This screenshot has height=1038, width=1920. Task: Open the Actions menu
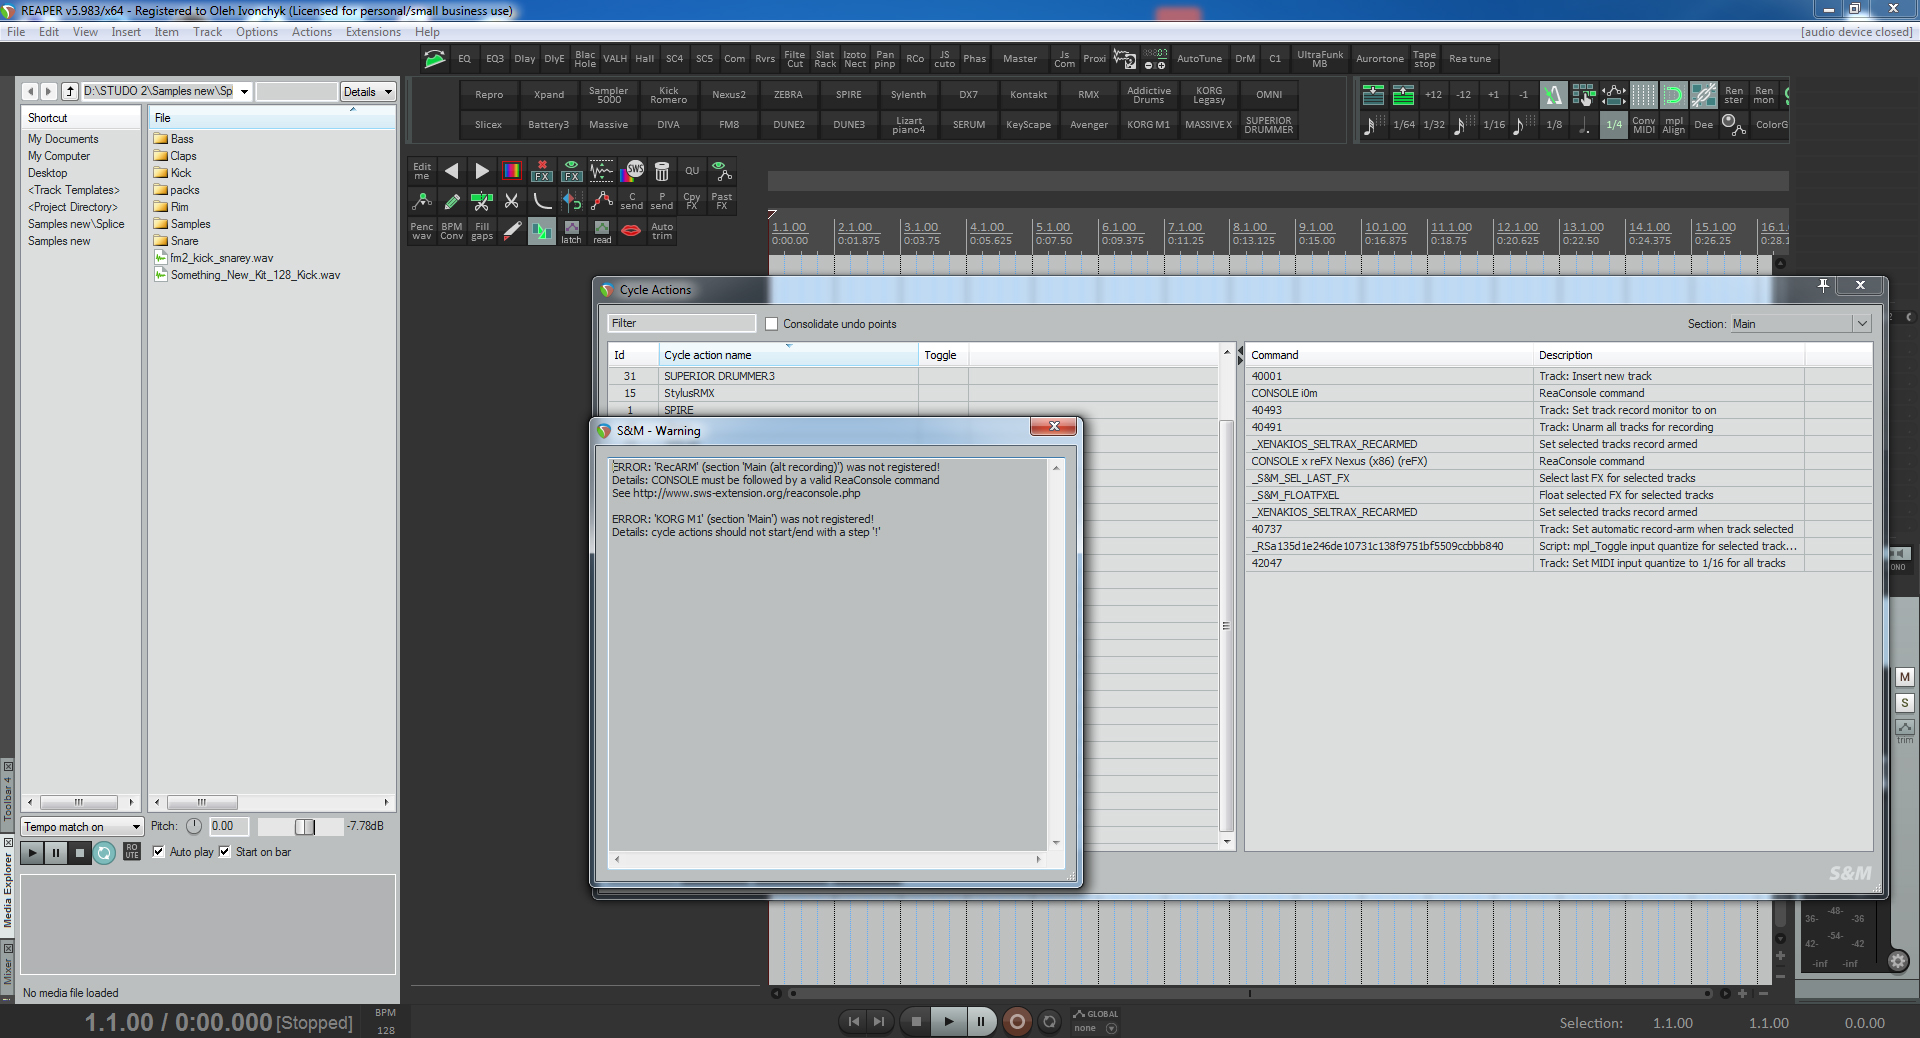tap(311, 32)
